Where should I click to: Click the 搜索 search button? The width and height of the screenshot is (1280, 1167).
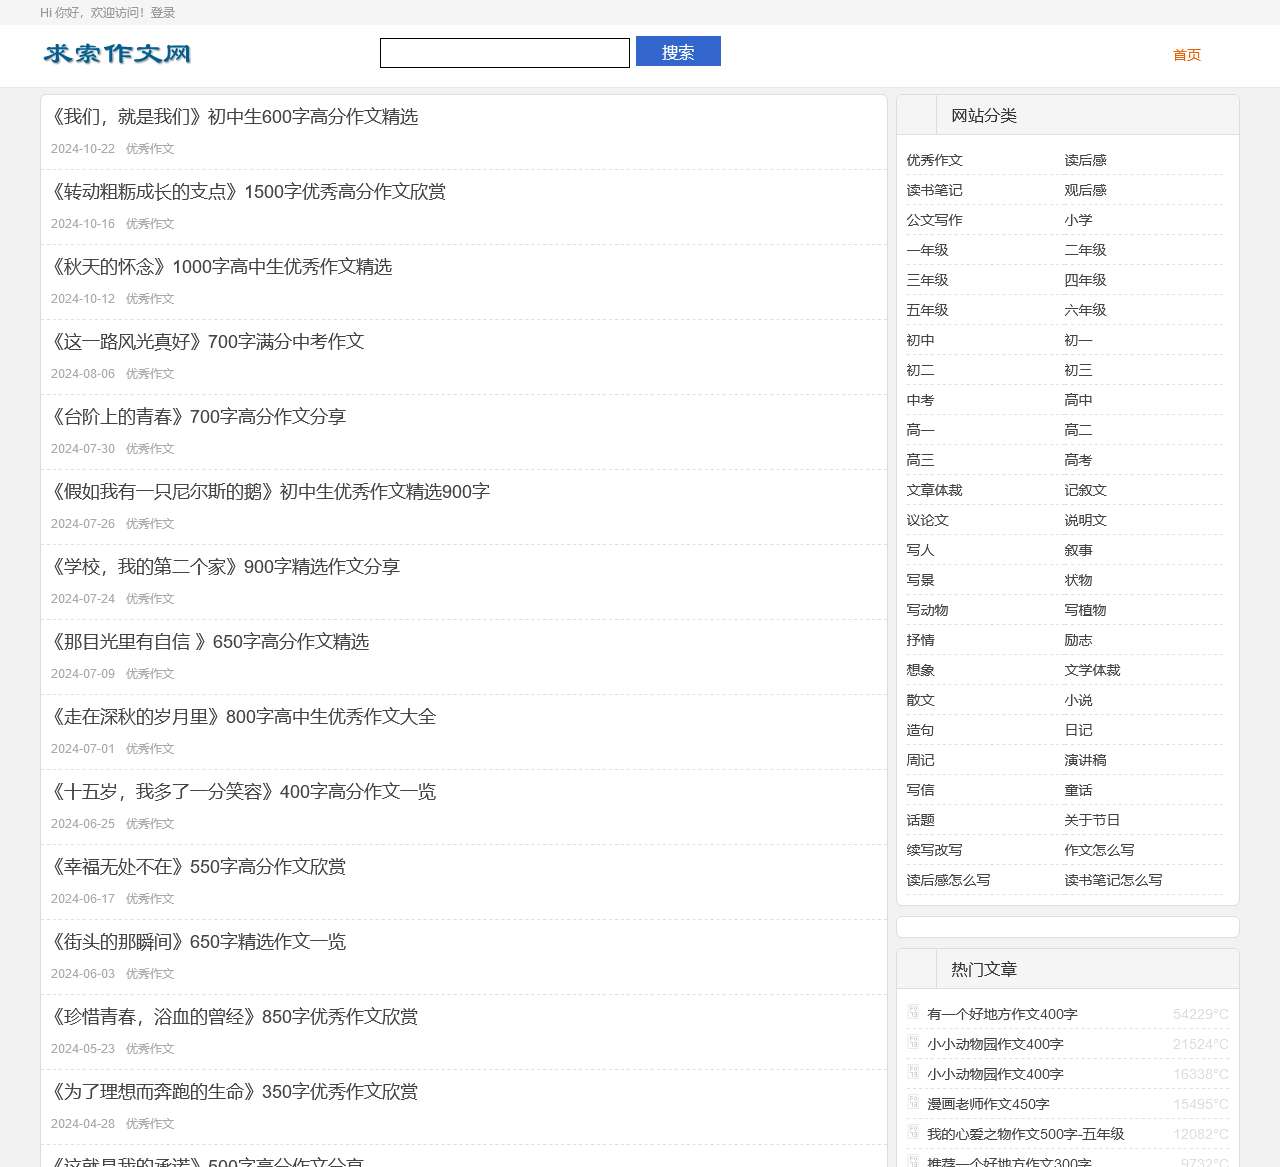click(678, 51)
